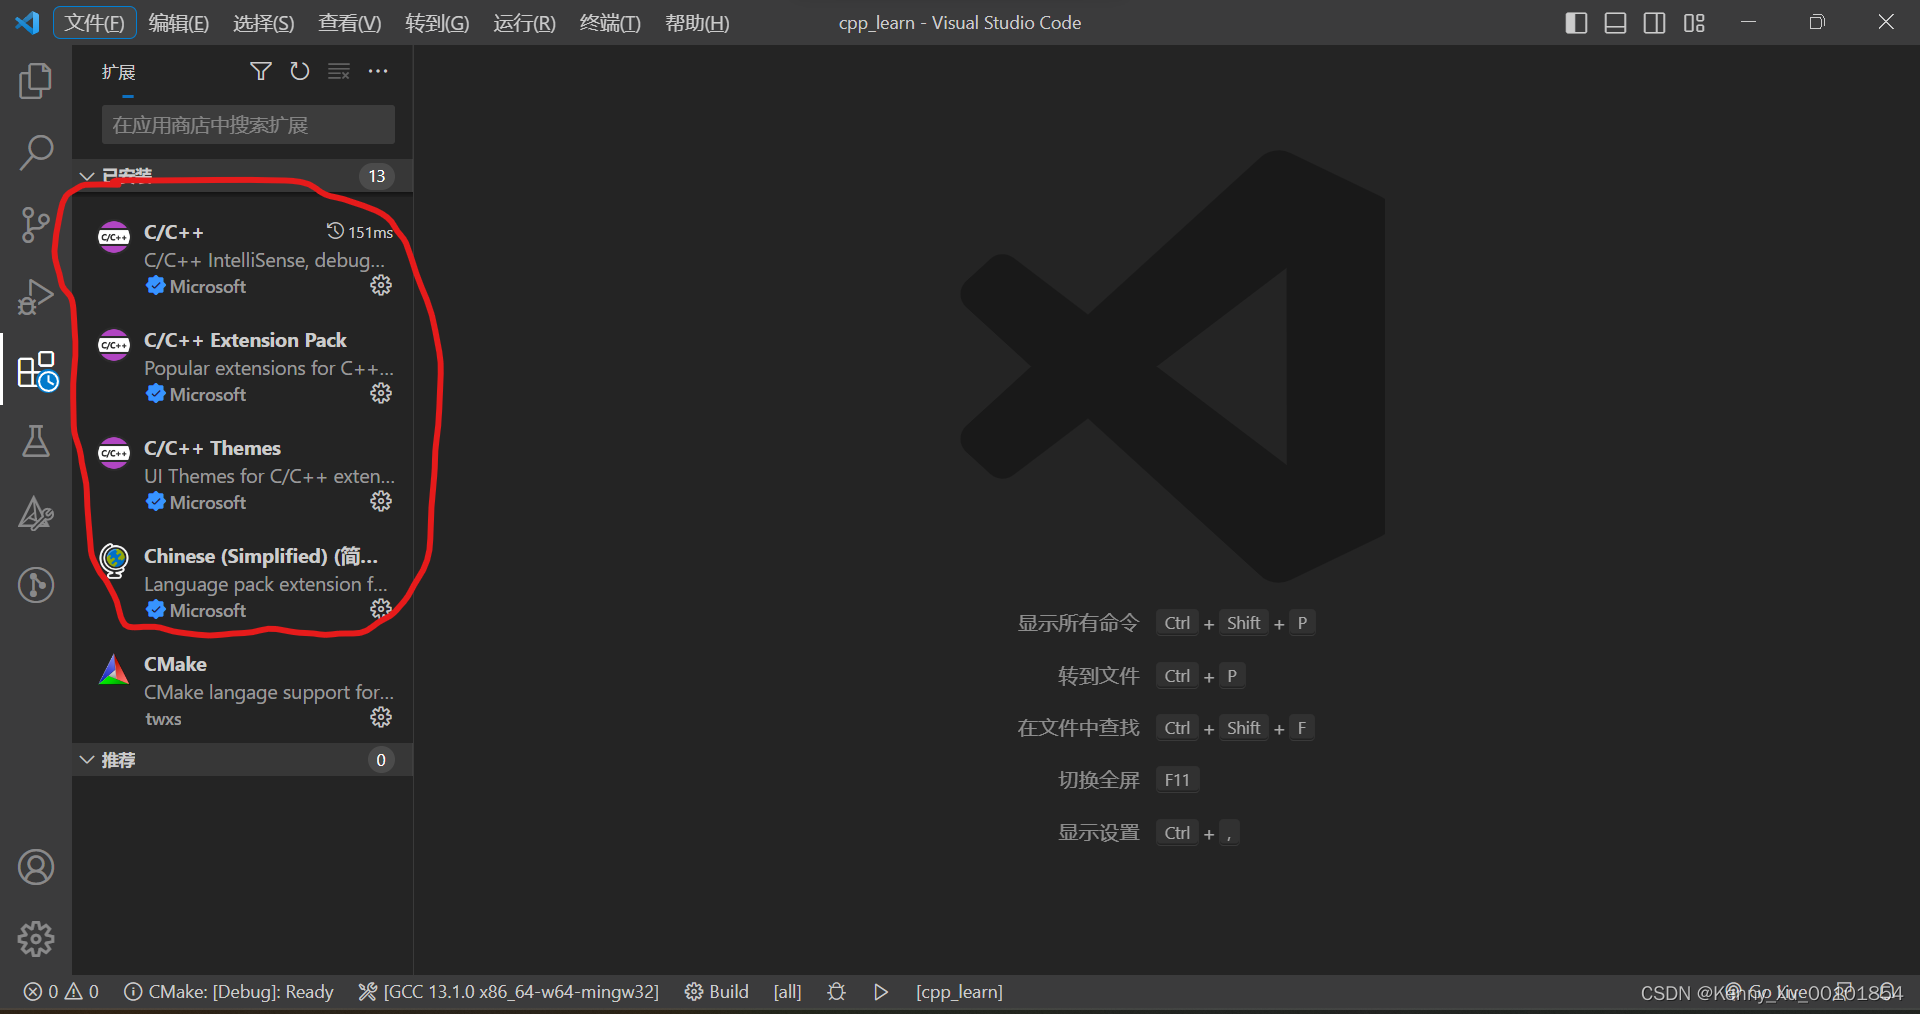Click the recommended count badge 0

[381, 760]
